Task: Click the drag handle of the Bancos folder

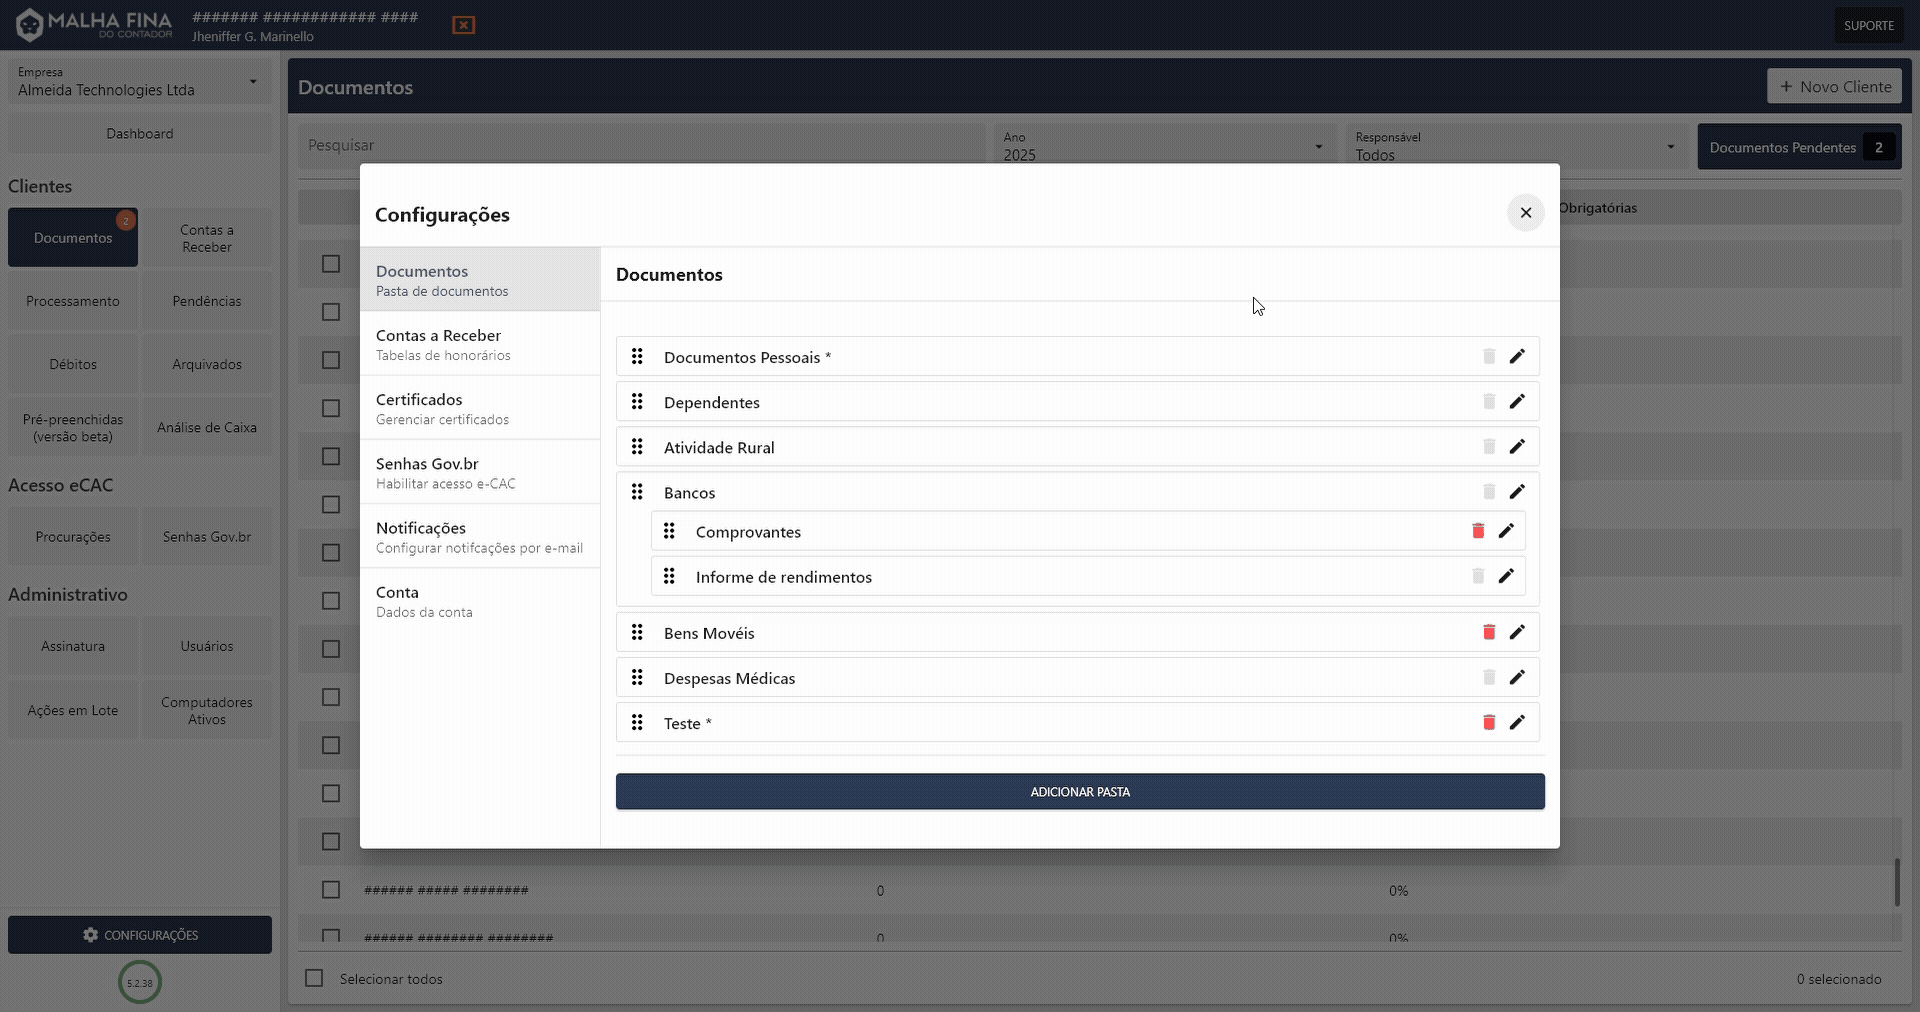Action: pos(638,491)
